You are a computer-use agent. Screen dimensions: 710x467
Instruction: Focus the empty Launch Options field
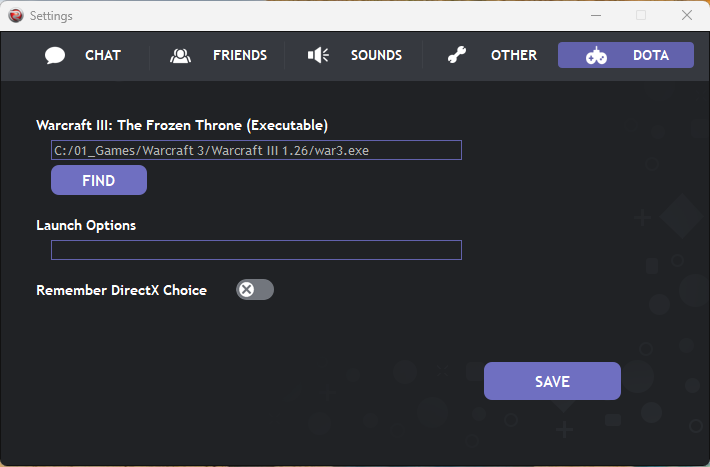pos(256,250)
